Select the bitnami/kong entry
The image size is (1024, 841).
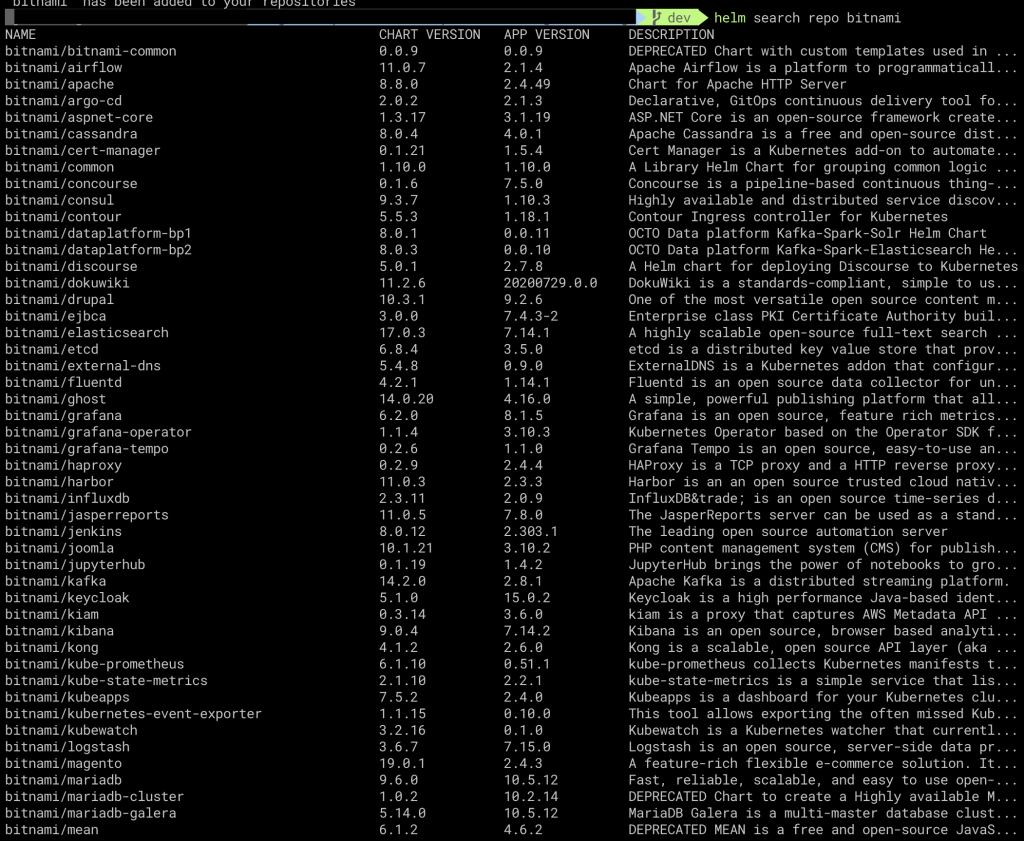(x=52, y=648)
